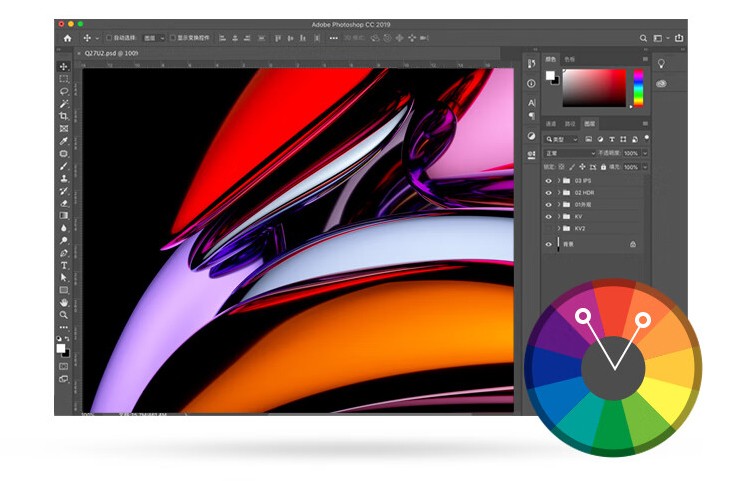Image resolution: width=750 pixels, height=481 pixels.
Task: Open the blending mode dropdown
Action: tap(570, 153)
